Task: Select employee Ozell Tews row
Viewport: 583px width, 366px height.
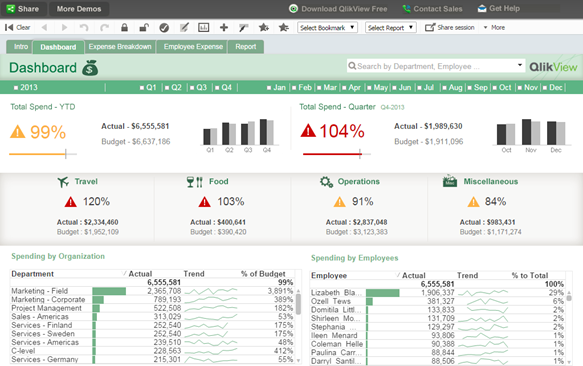Action: point(438,301)
